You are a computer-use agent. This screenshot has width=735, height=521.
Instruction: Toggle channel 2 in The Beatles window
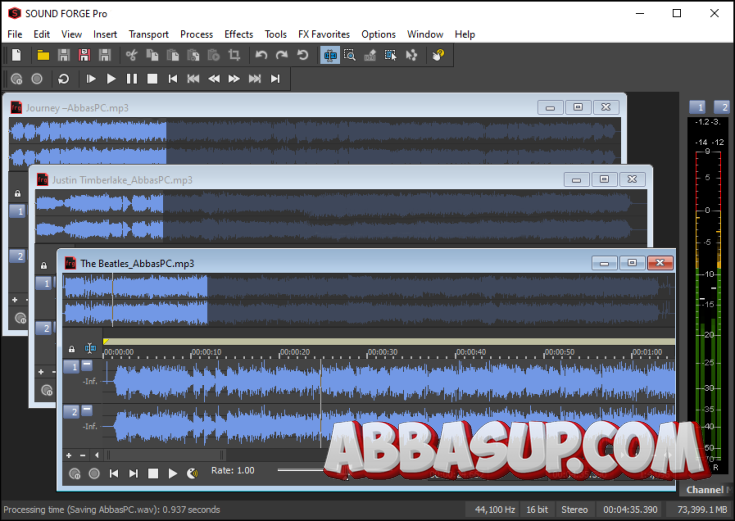pyautogui.click(x=71, y=412)
